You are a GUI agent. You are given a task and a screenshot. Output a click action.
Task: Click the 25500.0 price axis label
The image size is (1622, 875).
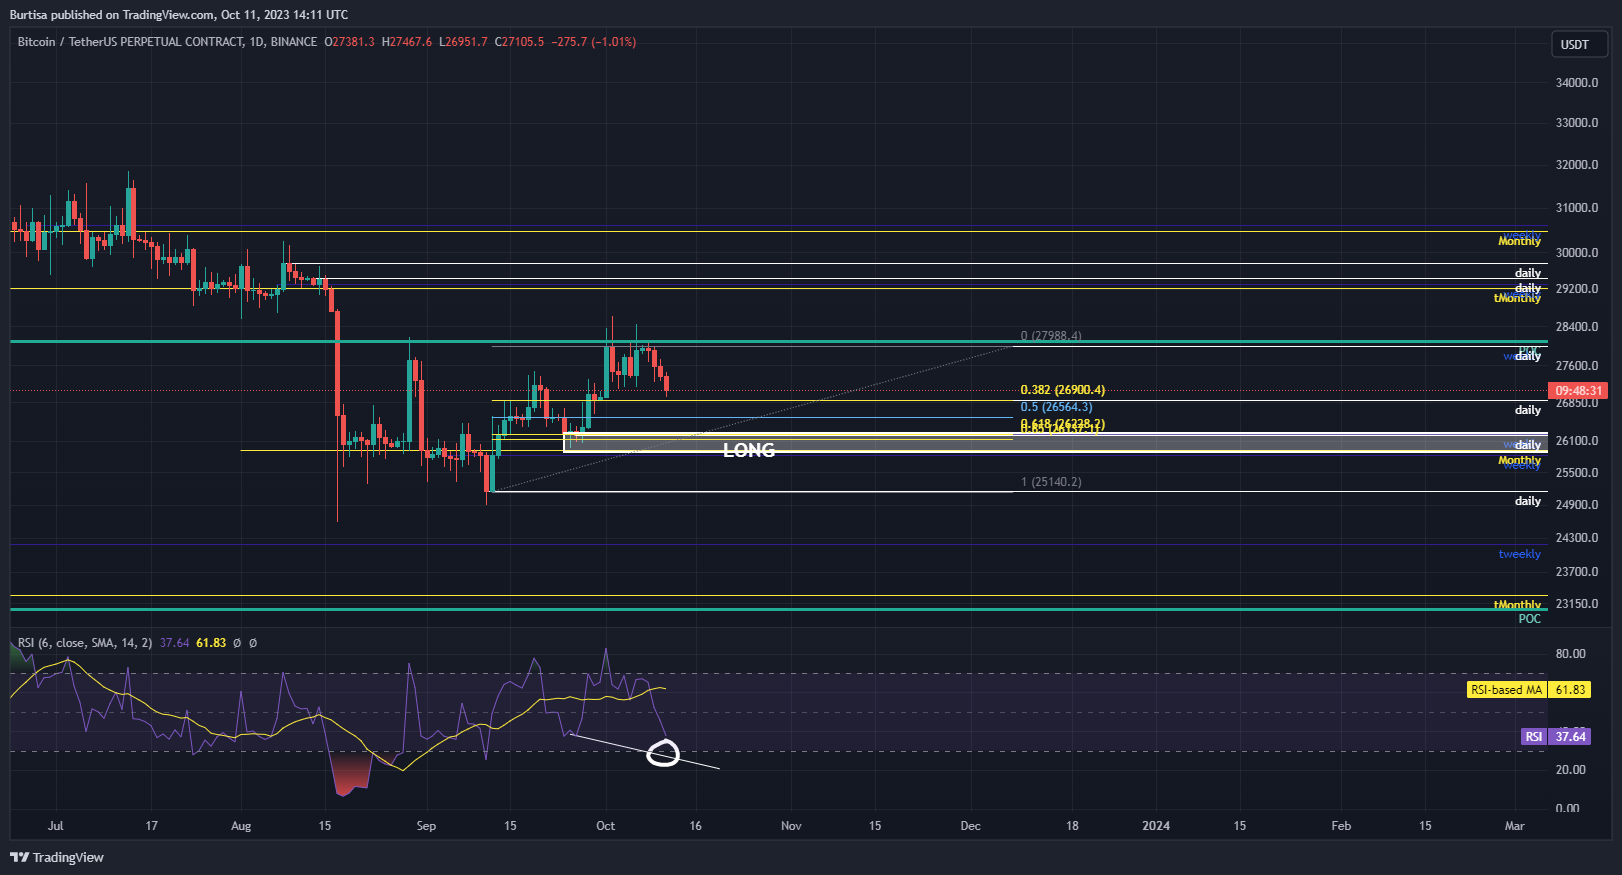(1577, 473)
